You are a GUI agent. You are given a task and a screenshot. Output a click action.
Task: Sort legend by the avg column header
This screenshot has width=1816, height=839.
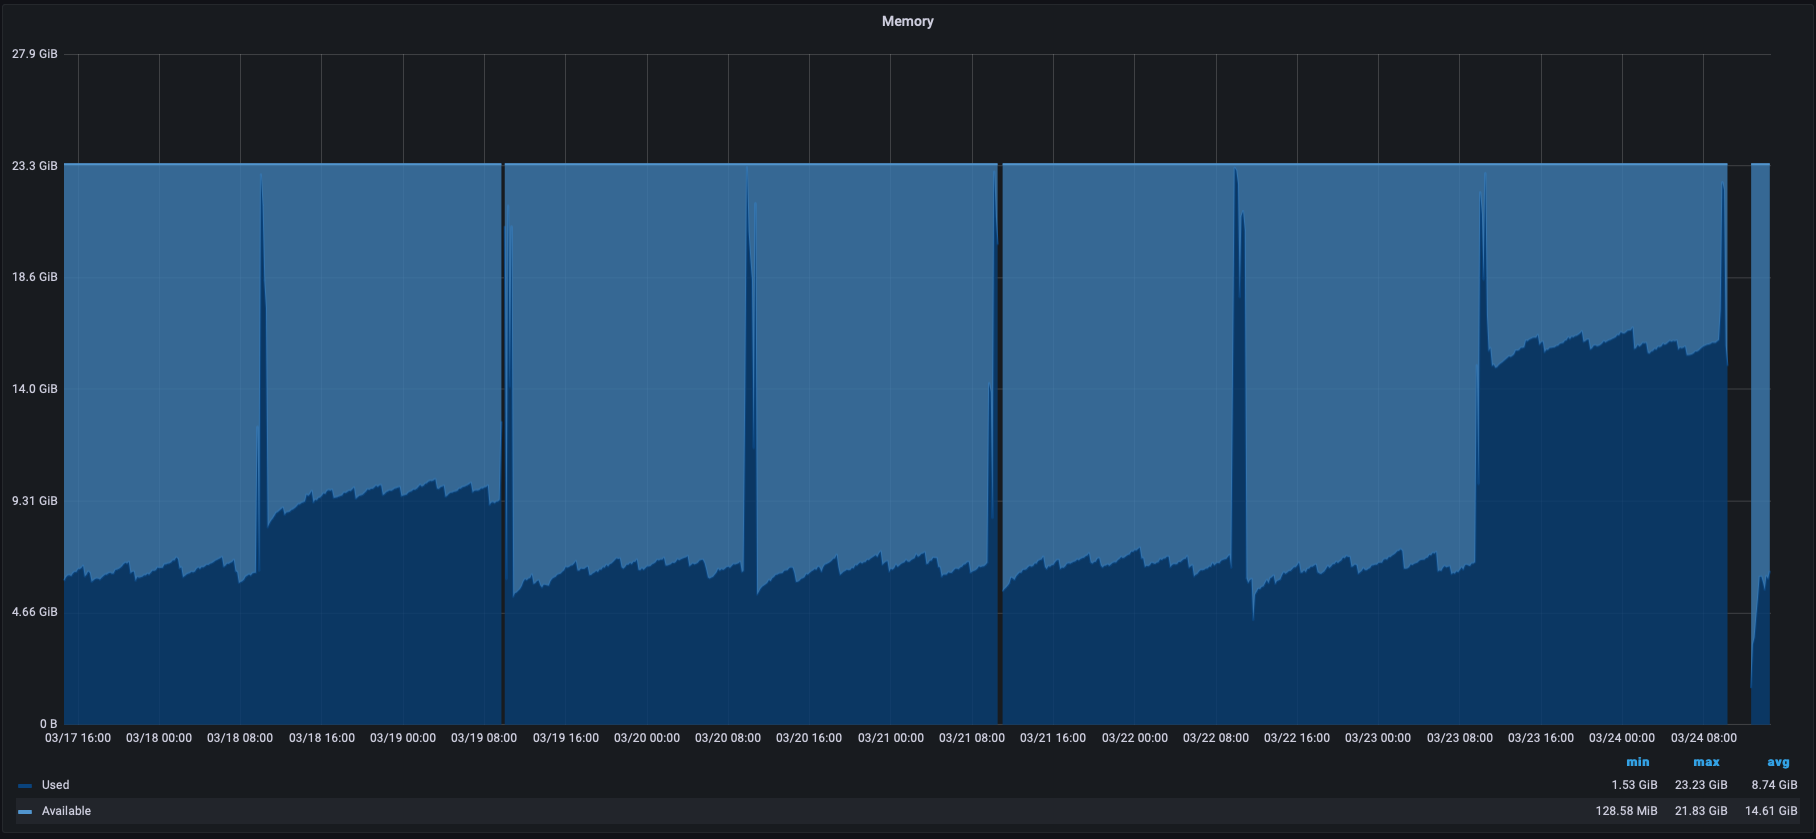pos(1778,762)
